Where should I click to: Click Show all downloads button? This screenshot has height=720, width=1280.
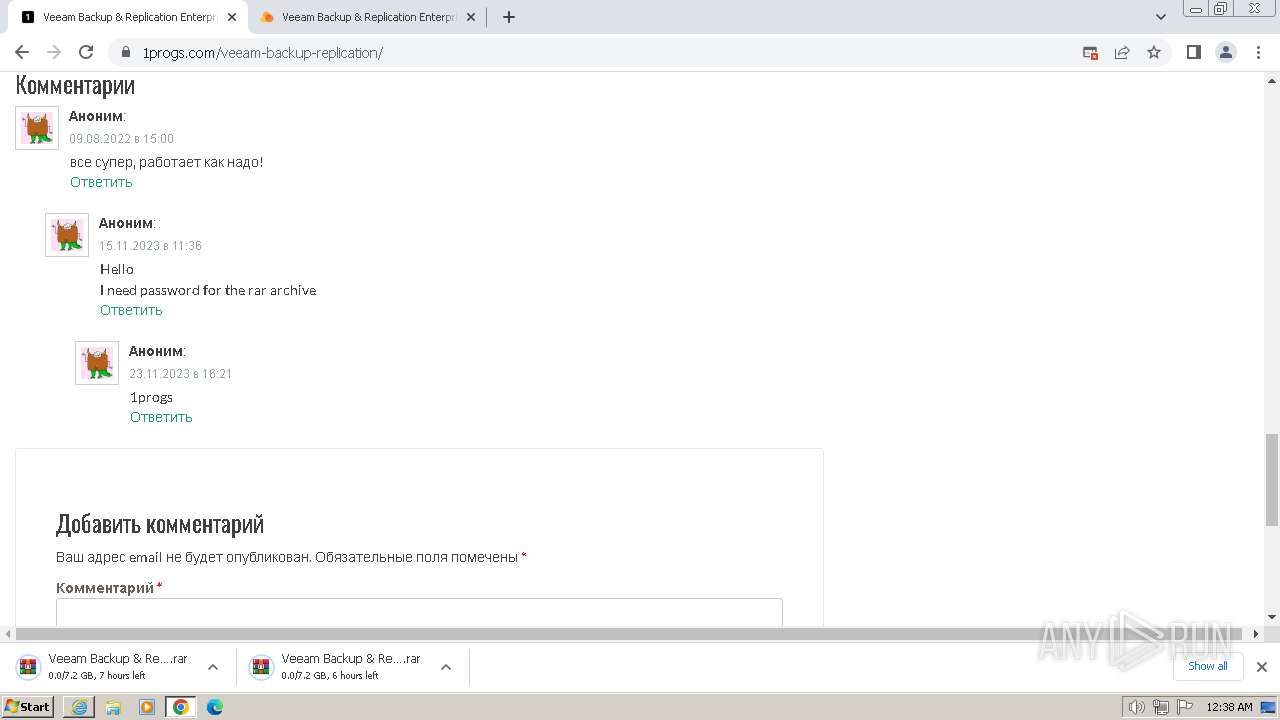coord(1208,666)
